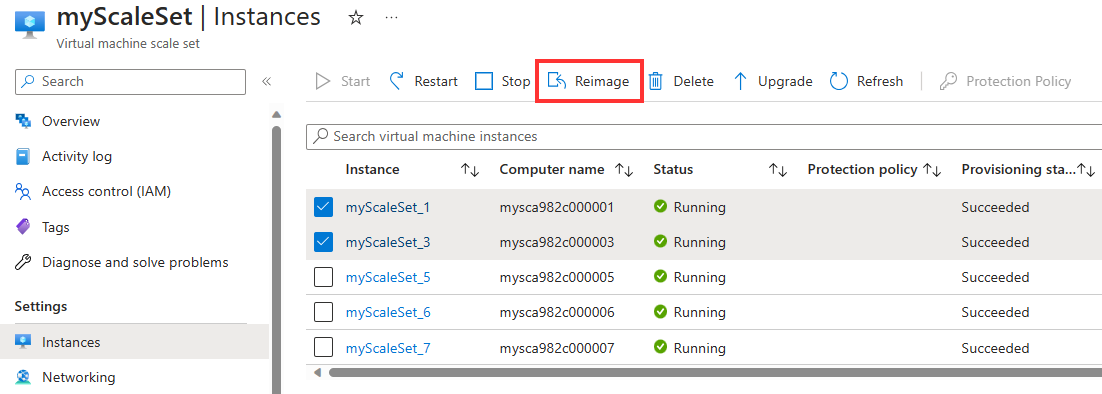Click computer name mysca982c000005
1102x394 pixels.
[557, 277]
